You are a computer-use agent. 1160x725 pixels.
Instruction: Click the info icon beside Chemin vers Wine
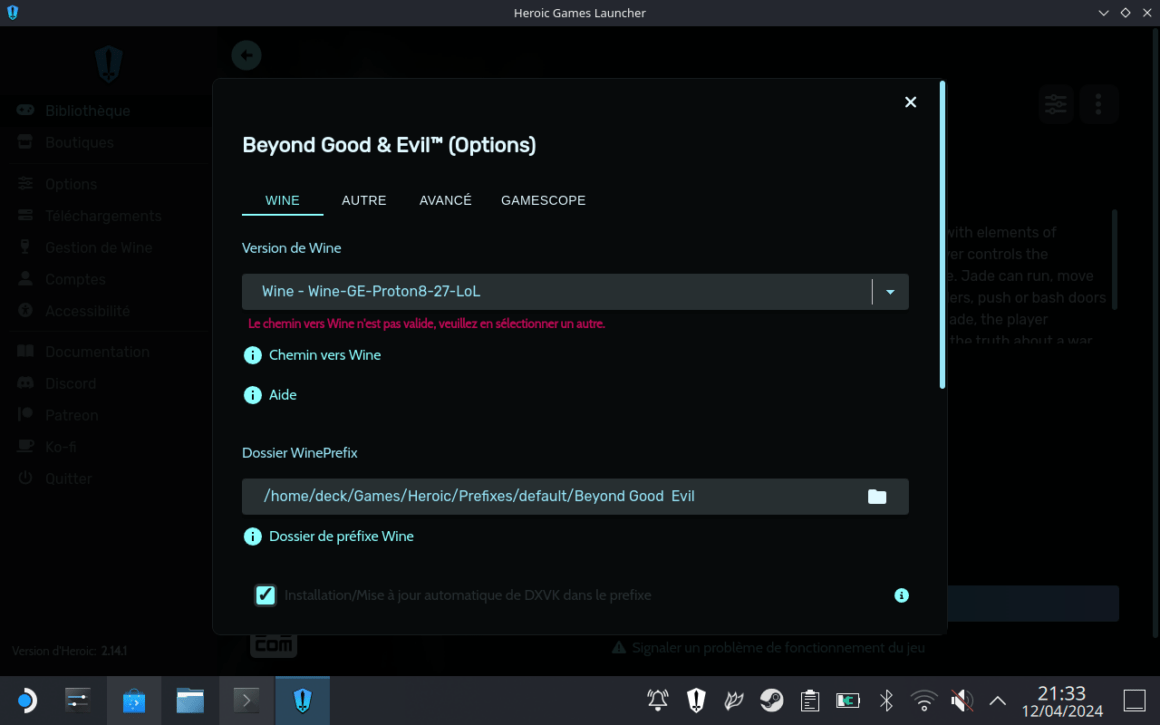coord(252,355)
